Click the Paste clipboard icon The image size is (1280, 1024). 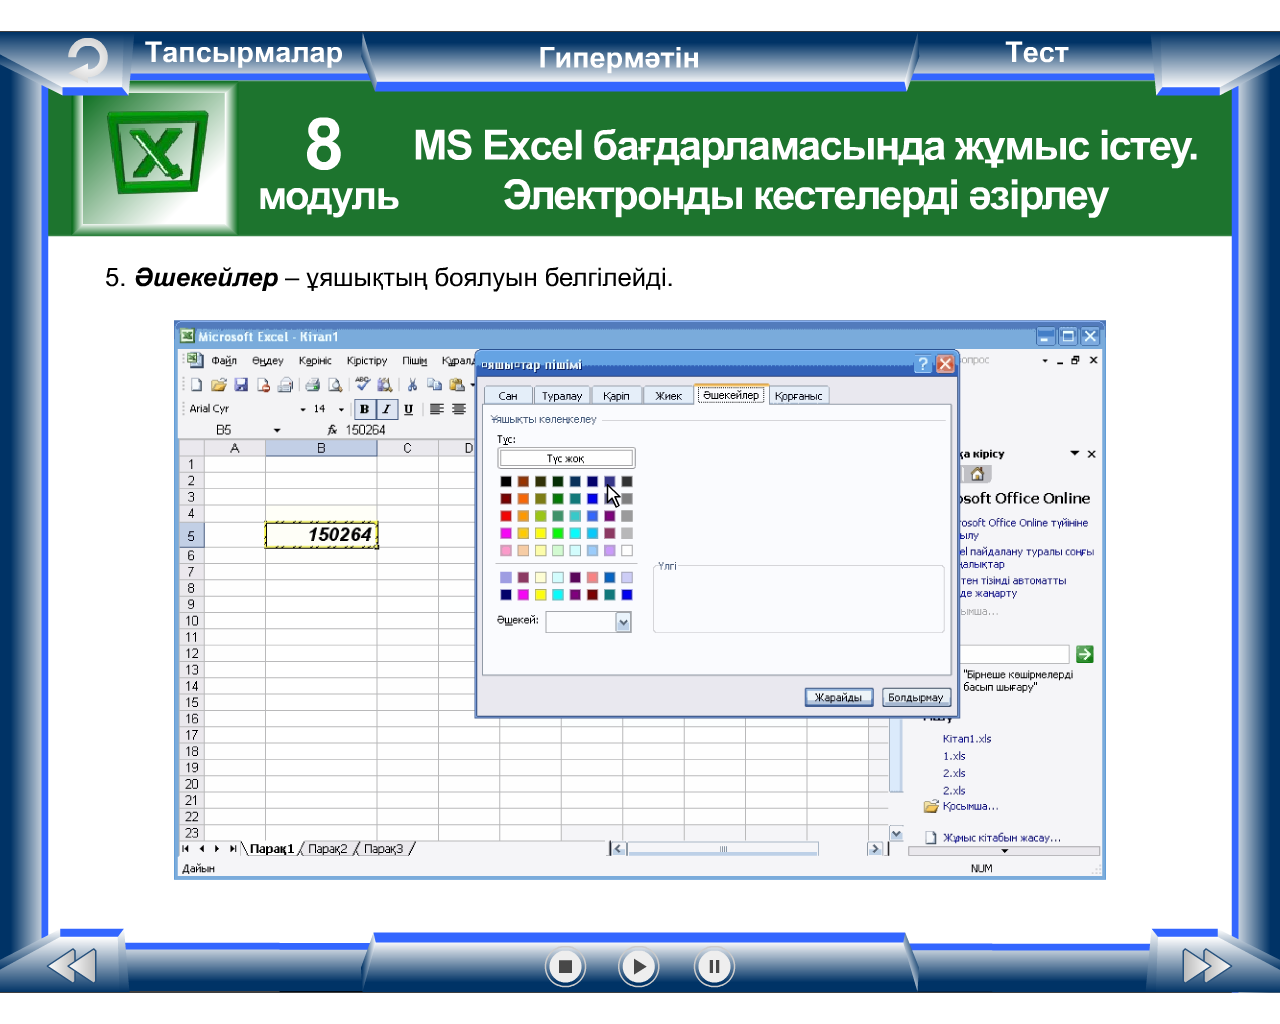(457, 384)
